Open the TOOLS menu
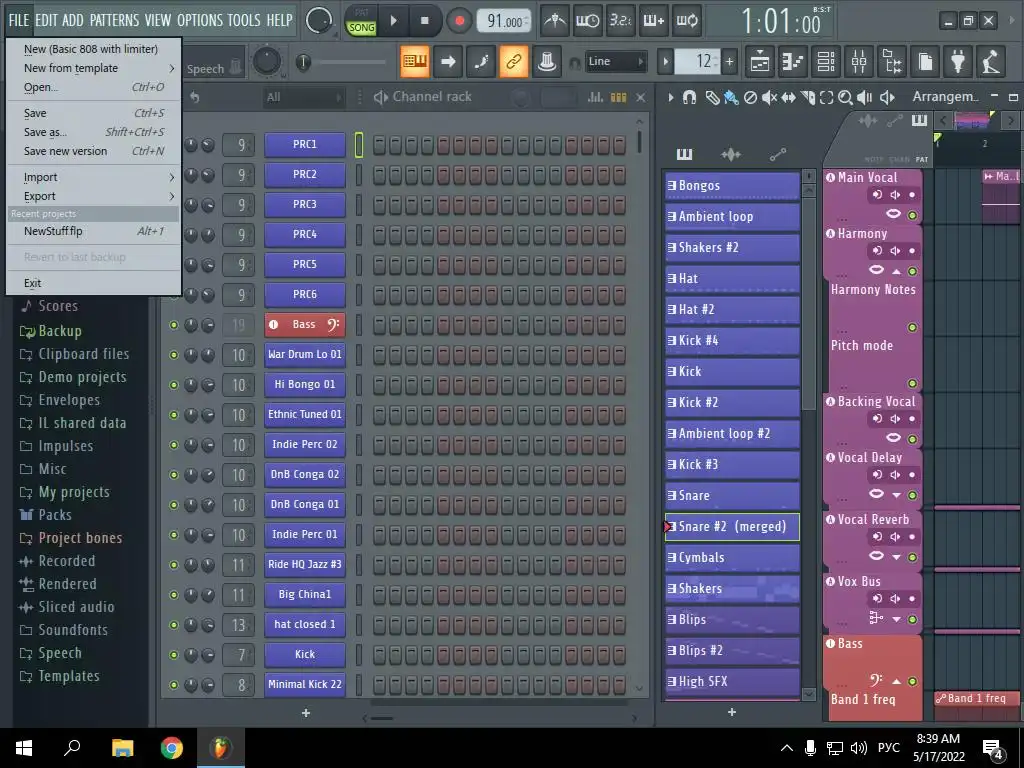Image resolution: width=1024 pixels, height=768 pixels. tap(244, 20)
